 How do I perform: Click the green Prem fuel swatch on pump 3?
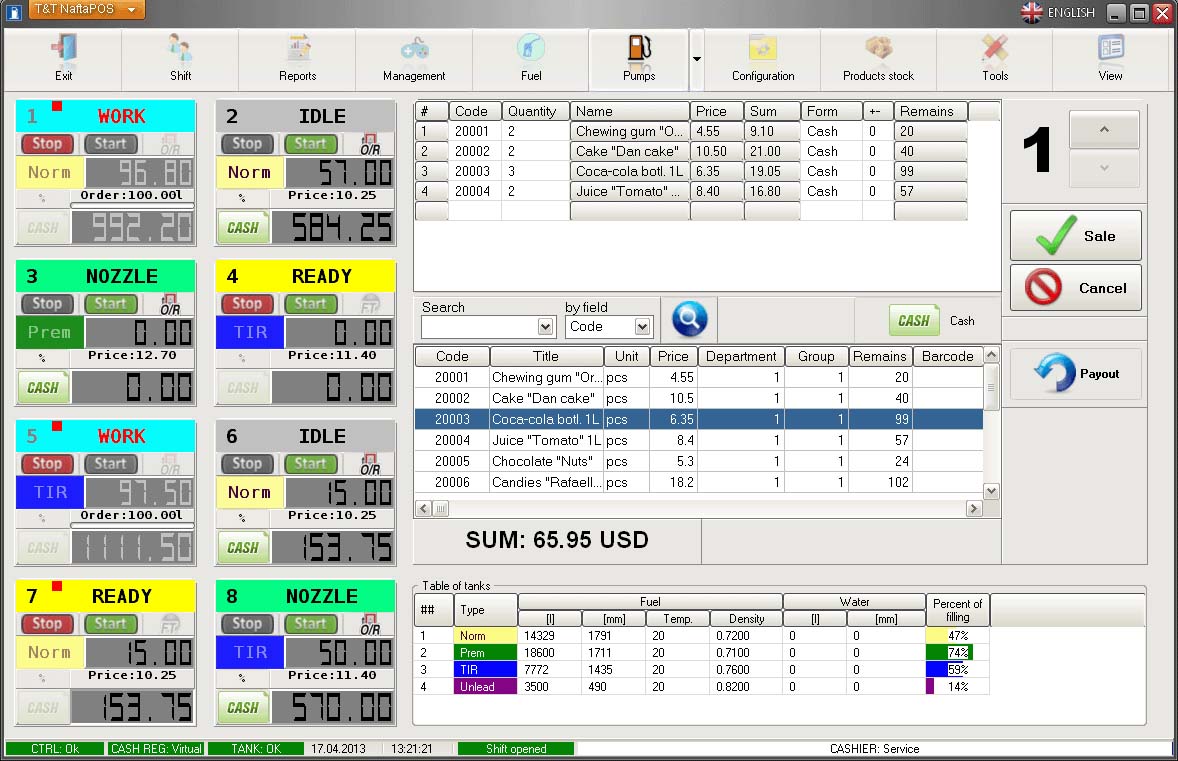pos(50,332)
